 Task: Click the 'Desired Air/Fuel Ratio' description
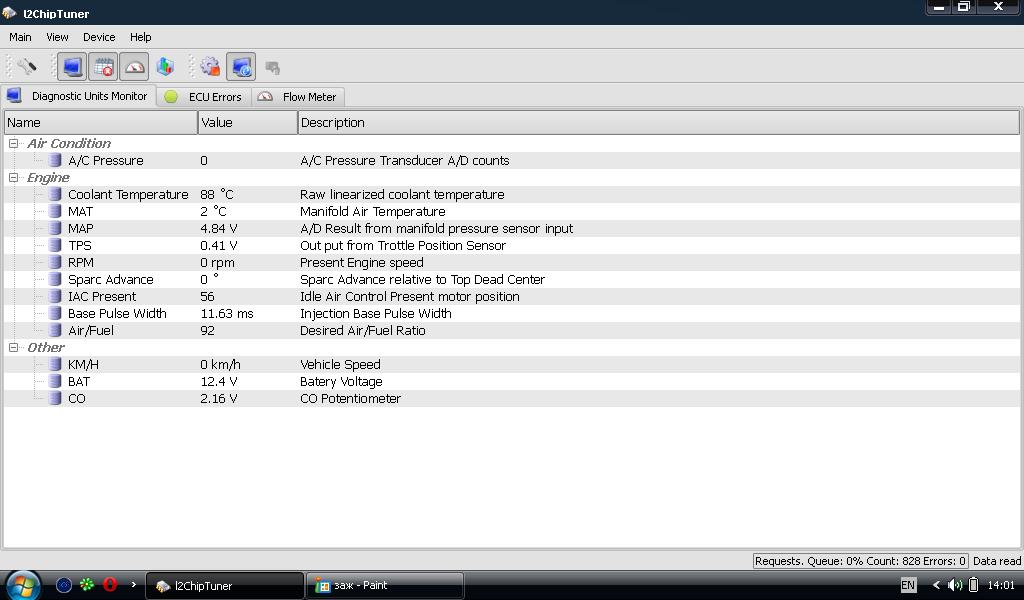362,330
